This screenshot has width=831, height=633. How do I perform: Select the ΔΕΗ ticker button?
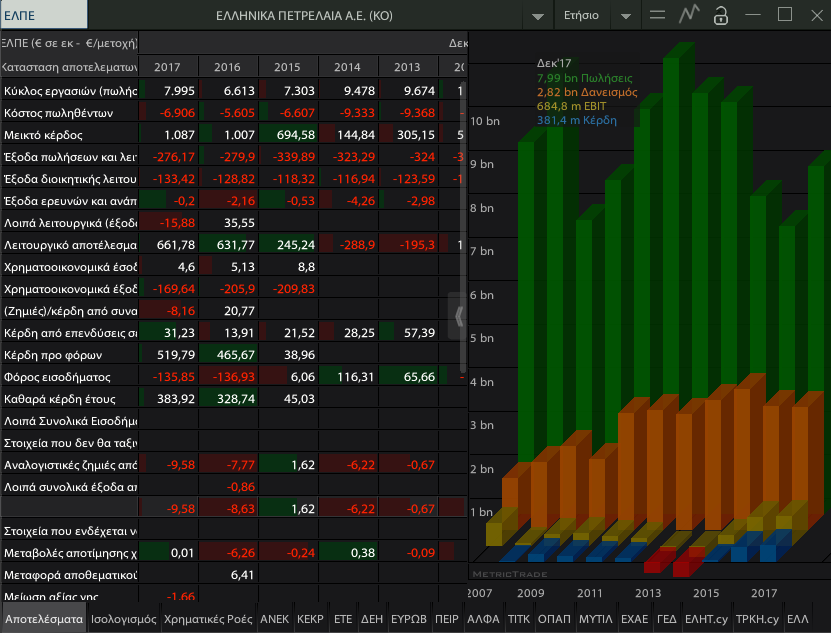coord(372,619)
